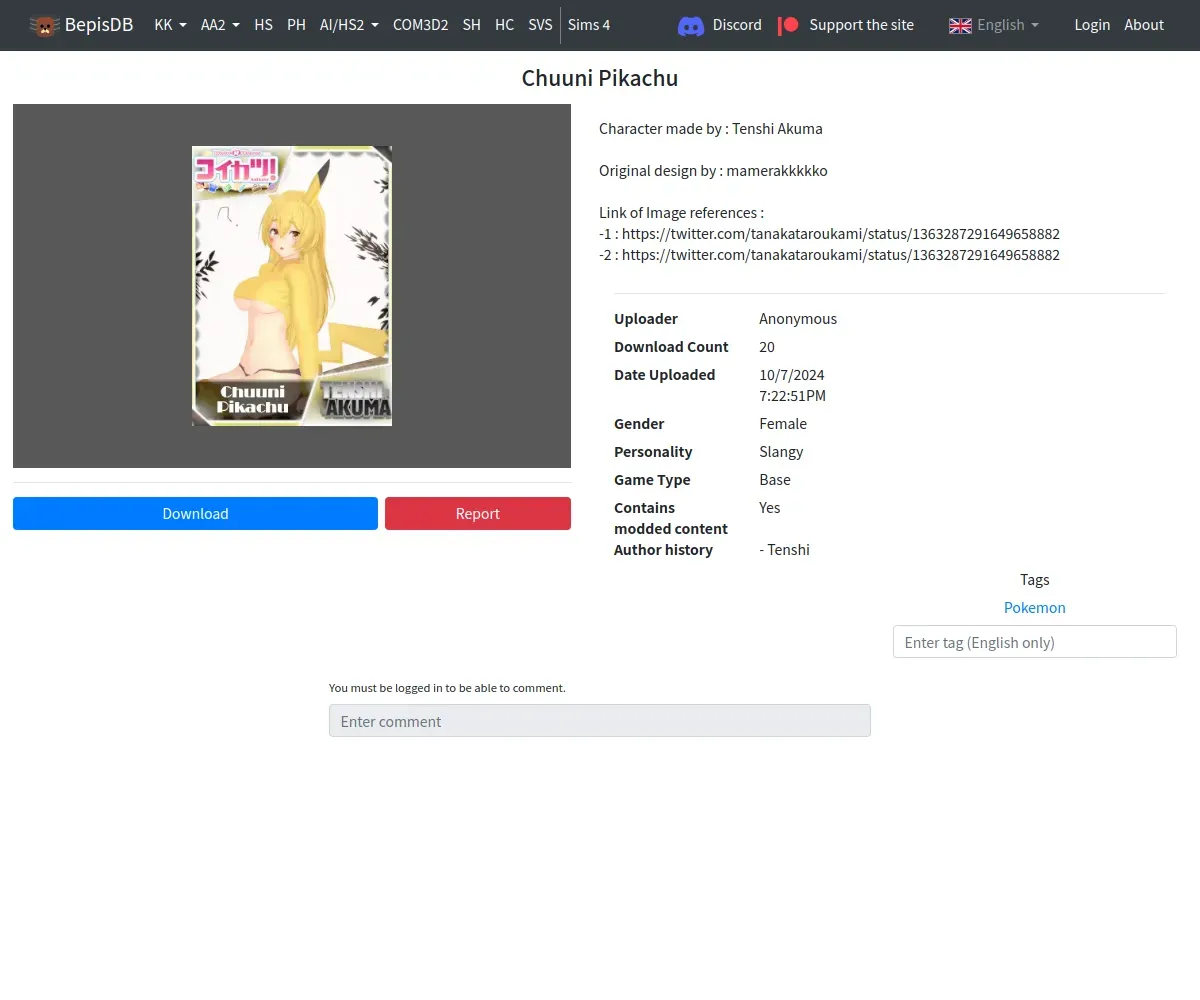Click the BepisDB brand name
1200x1000 pixels.
[99, 25]
